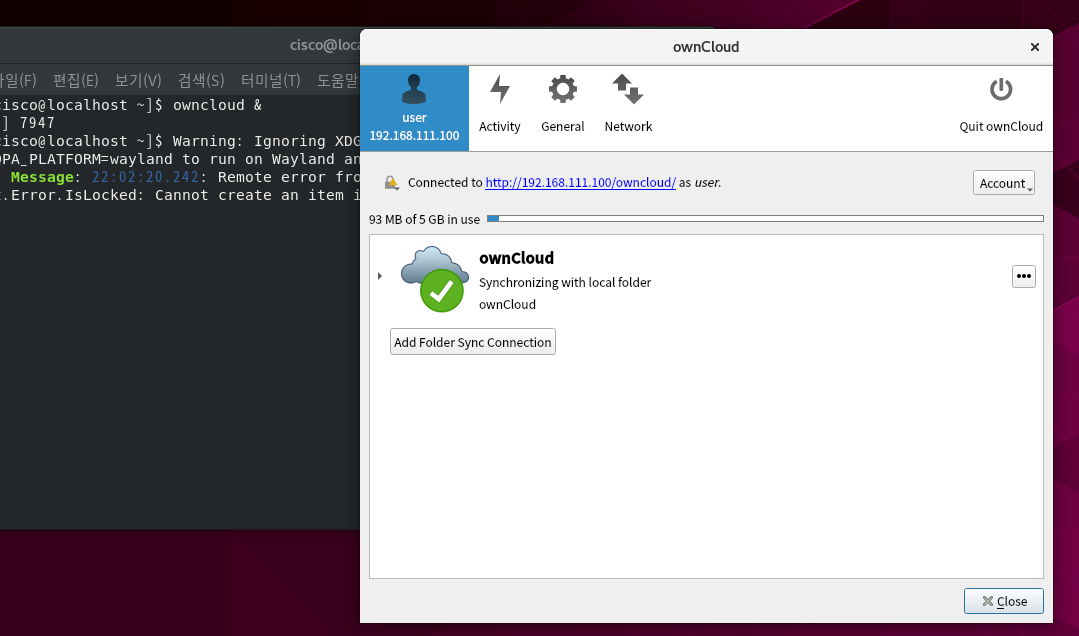Screen dimensions: 1079x636
Task: Click the Close button at bottom
Action: click(x=1003, y=601)
